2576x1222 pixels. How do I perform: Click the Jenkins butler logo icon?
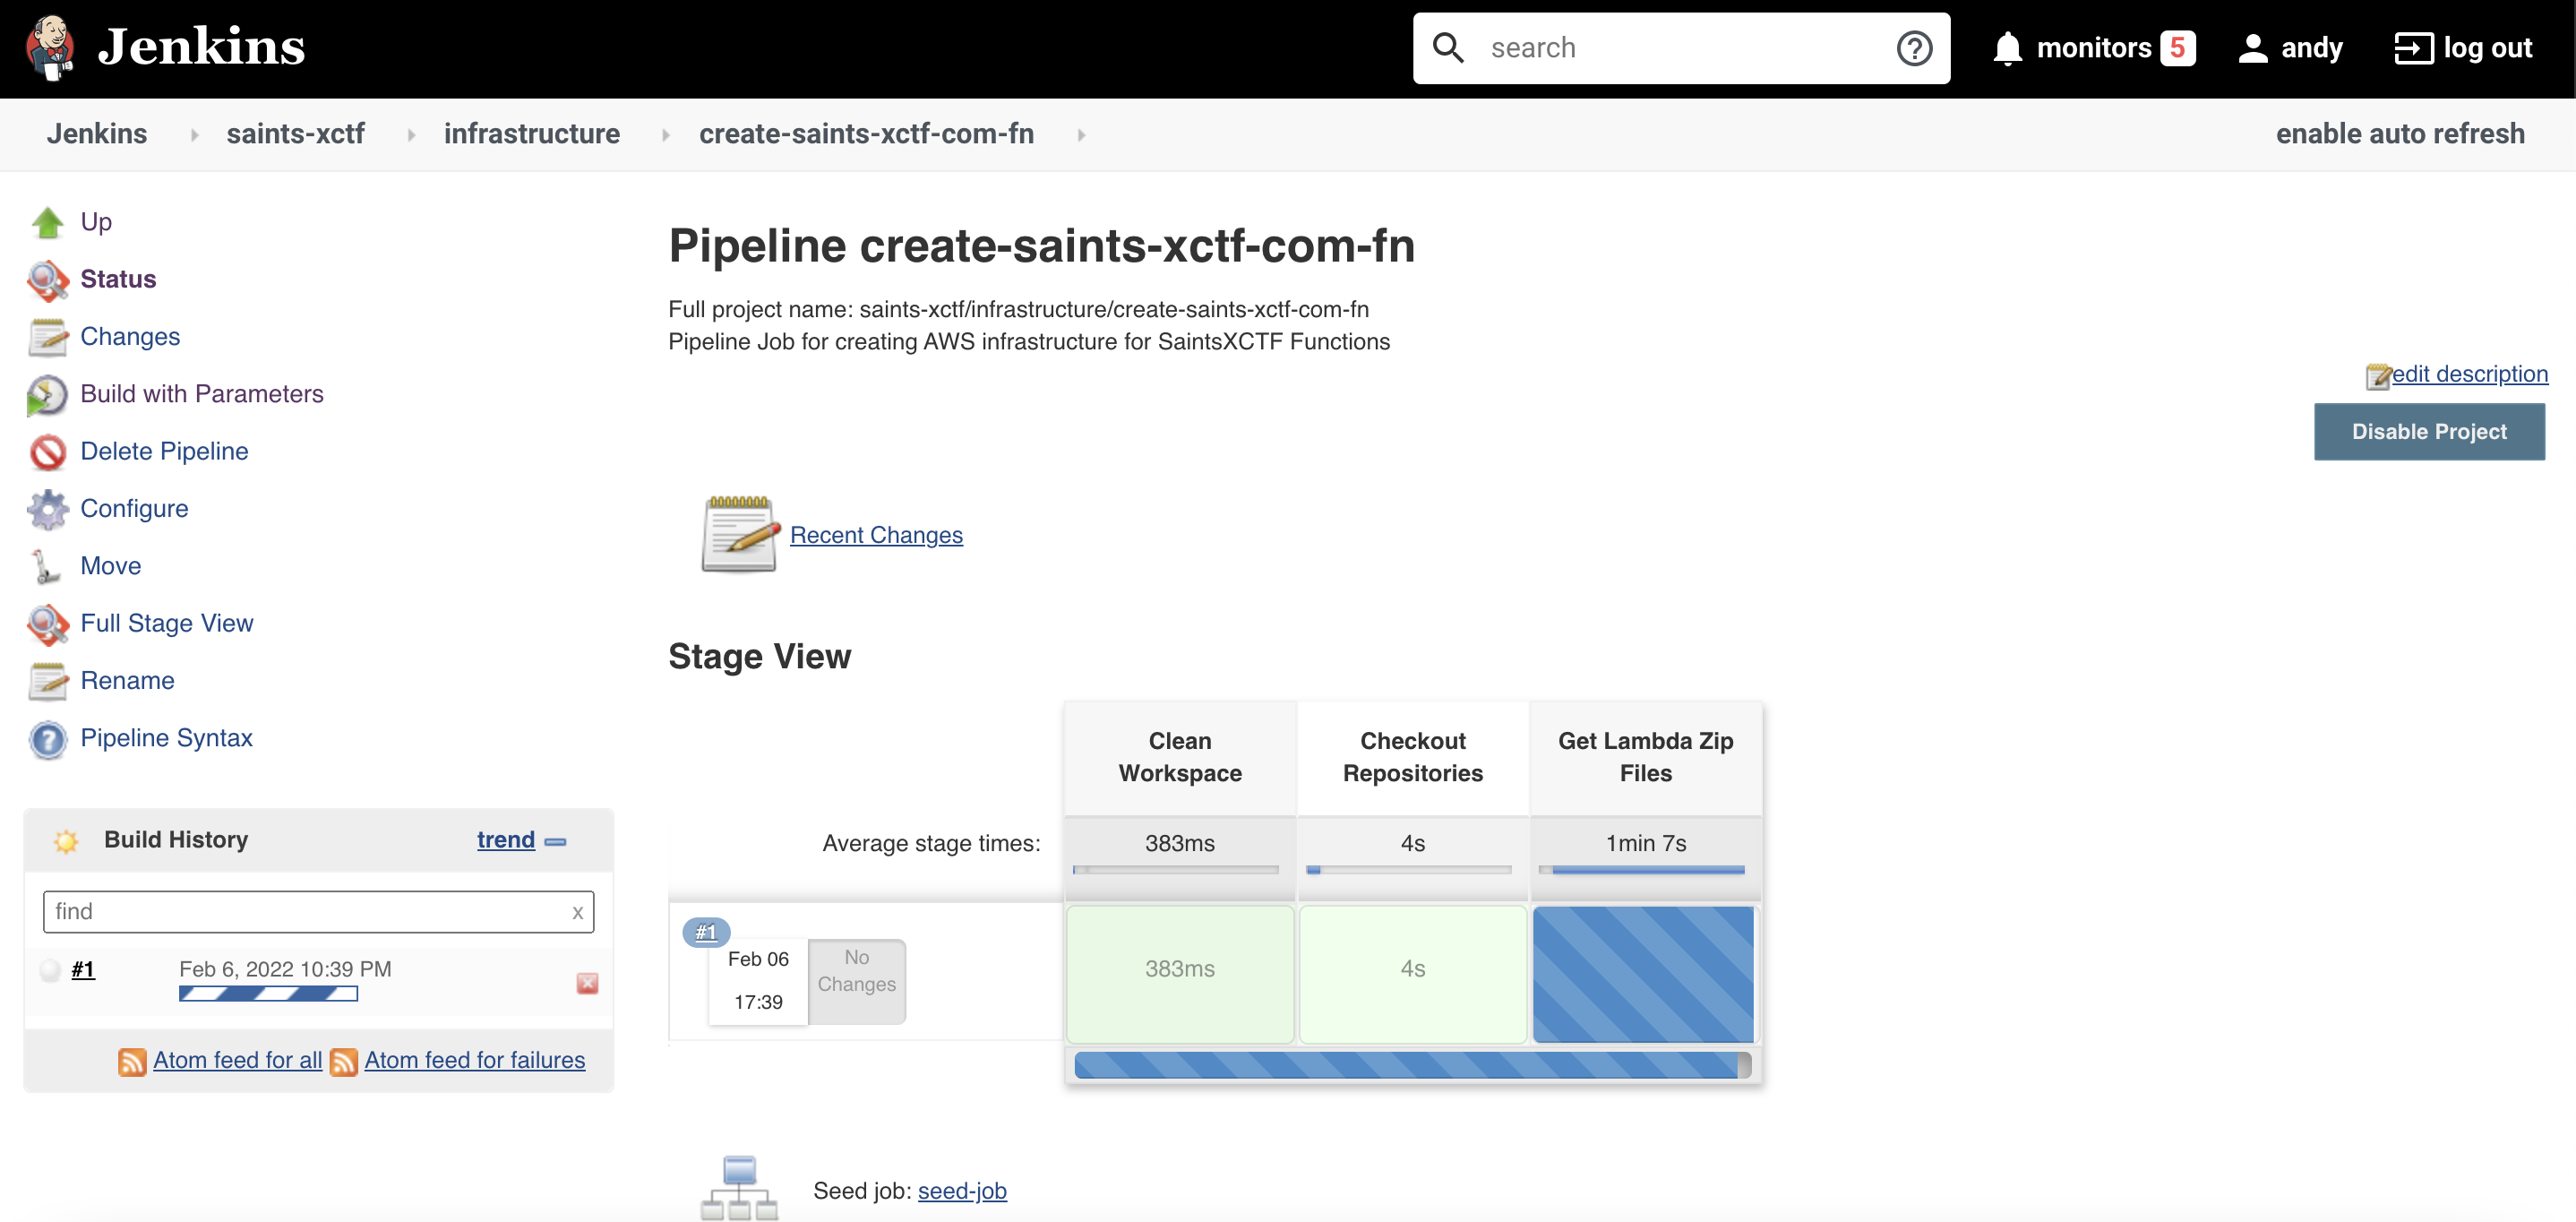coord(50,47)
